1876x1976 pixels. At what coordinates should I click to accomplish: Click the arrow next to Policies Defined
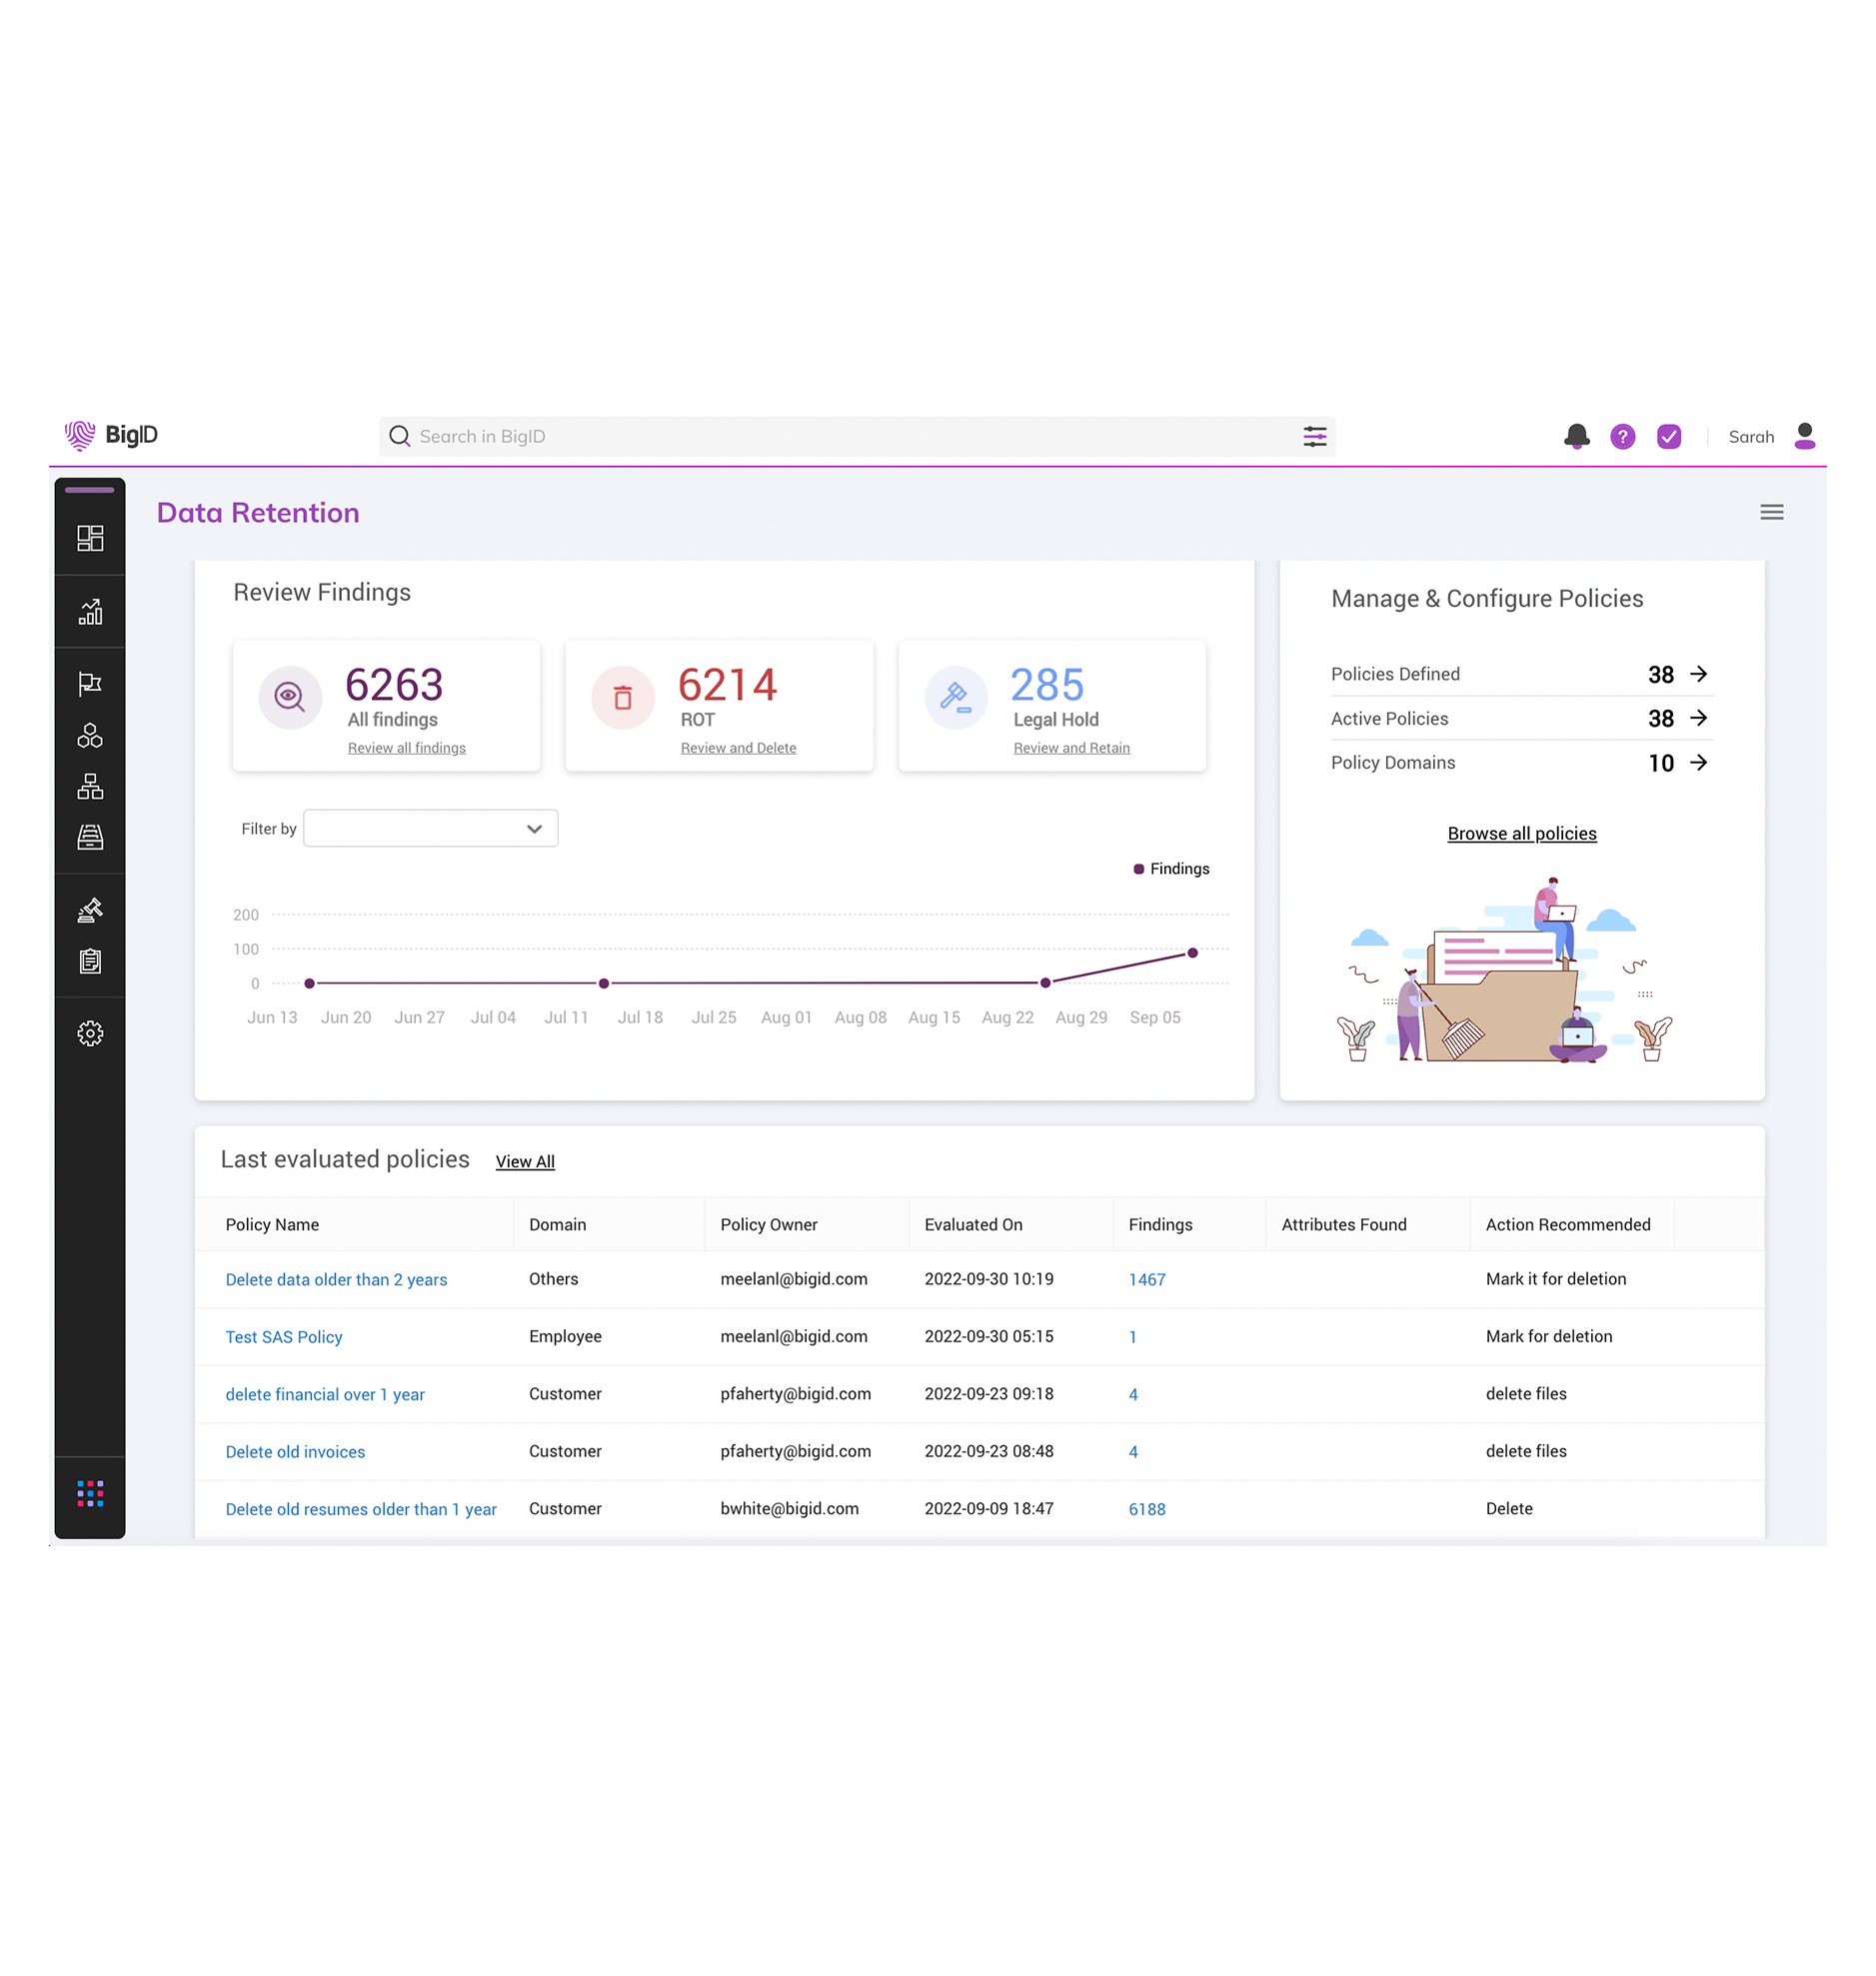coord(1698,675)
